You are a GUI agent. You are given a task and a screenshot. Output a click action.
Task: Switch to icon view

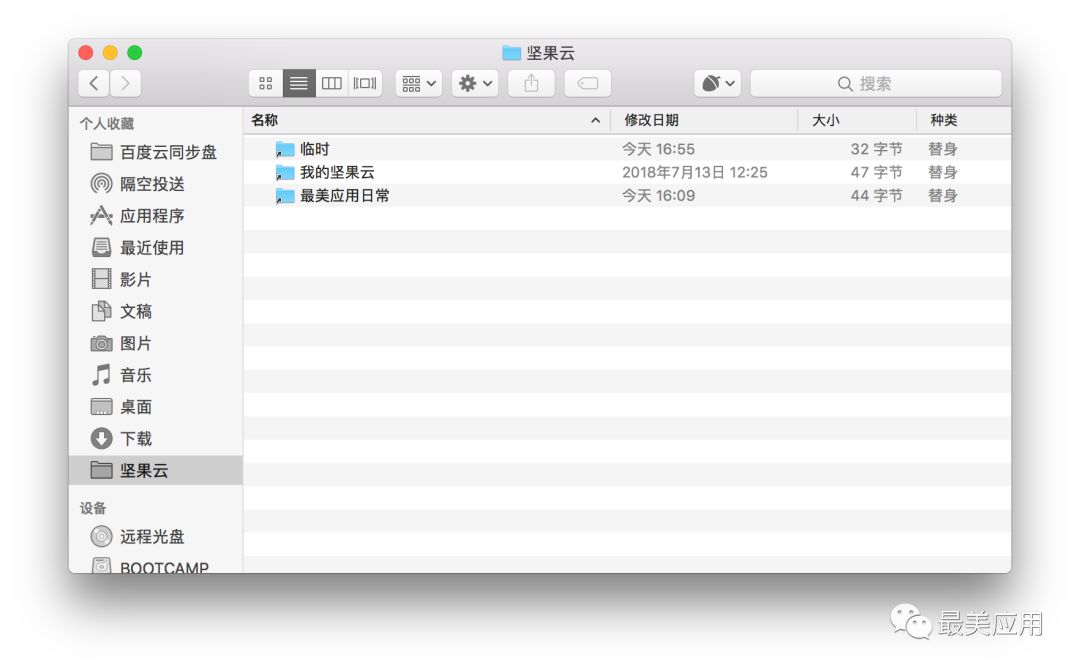coord(266,83)
